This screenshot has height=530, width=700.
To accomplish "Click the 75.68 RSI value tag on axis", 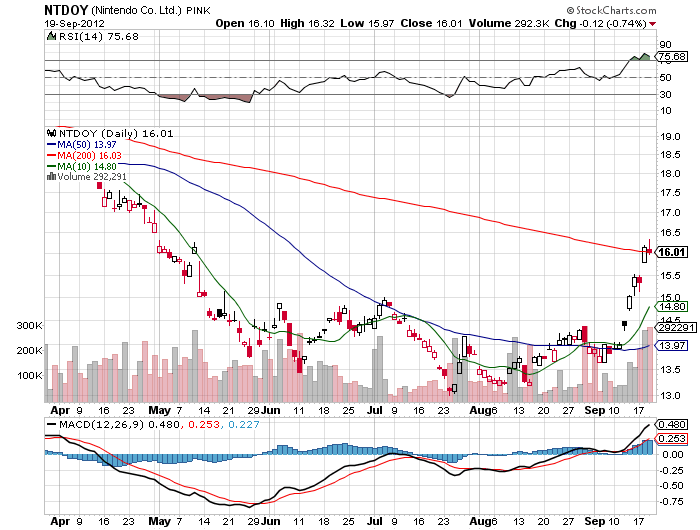I will [x=671, y=57].
